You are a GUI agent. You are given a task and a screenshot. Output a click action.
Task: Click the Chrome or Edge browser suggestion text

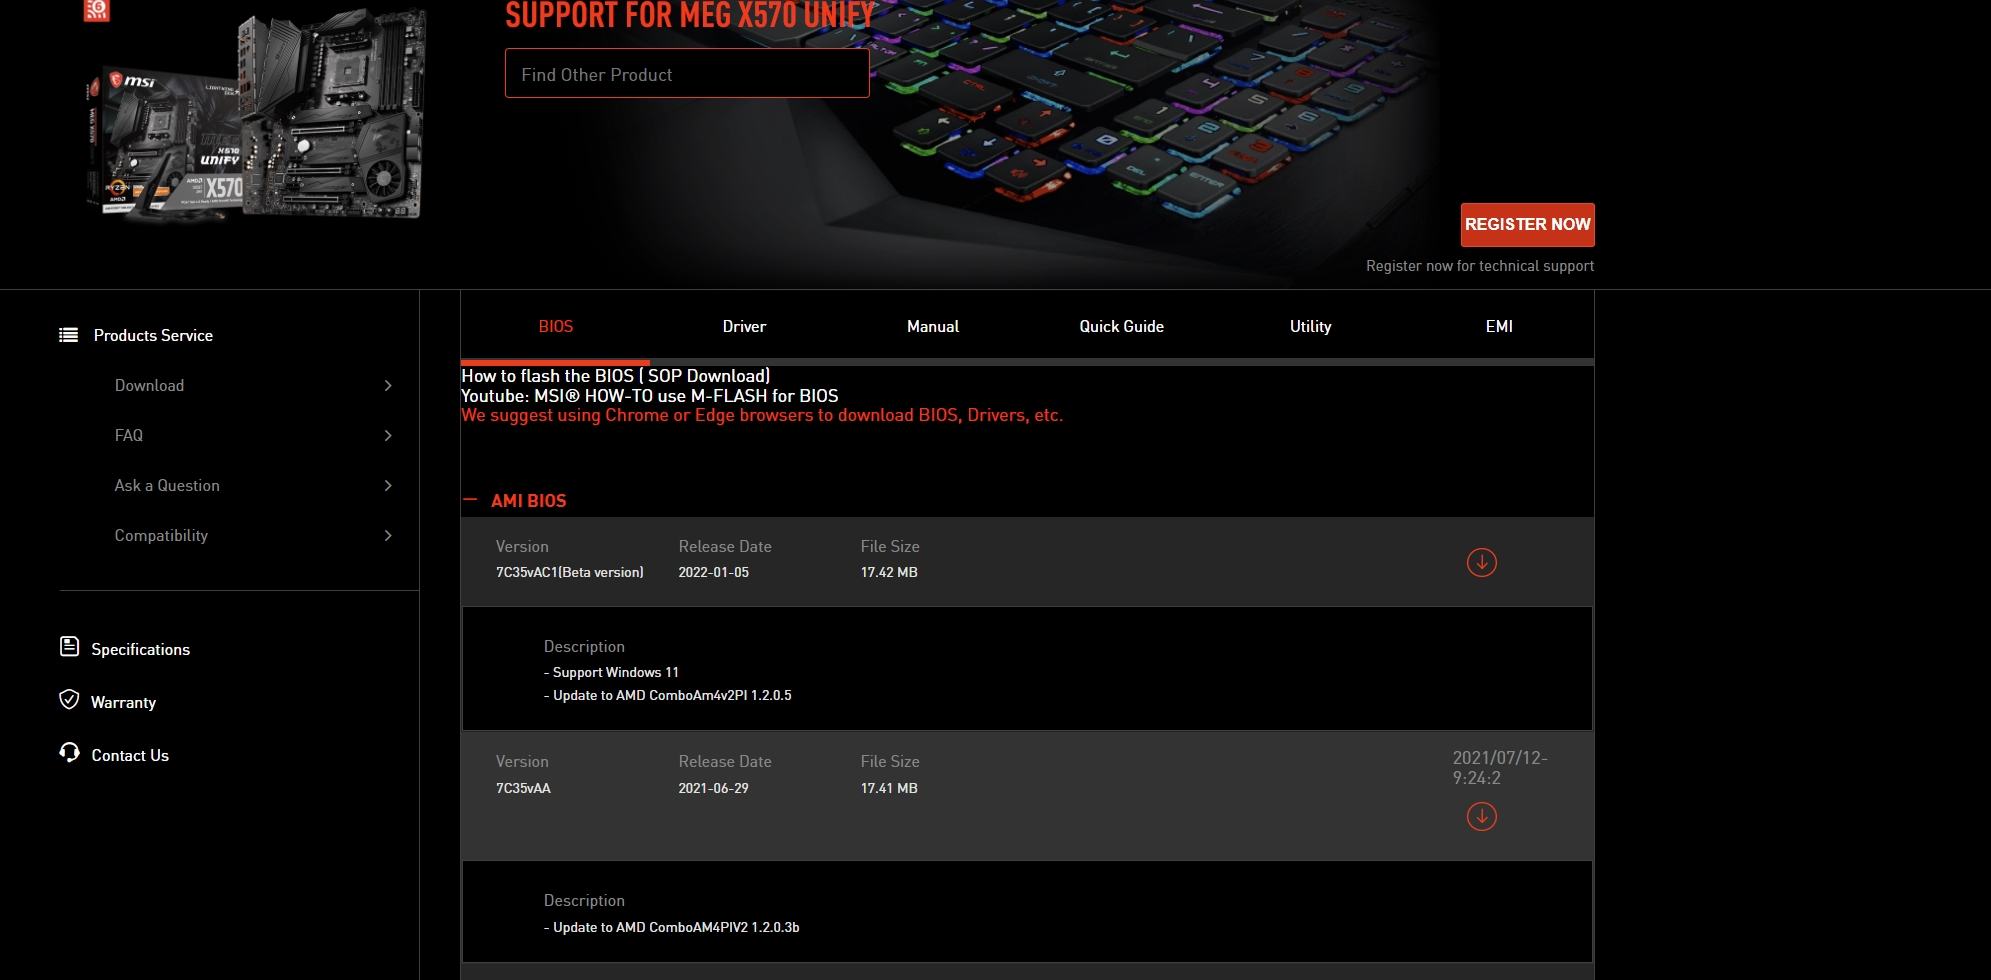pyautogui.click(x=762, y=415)
